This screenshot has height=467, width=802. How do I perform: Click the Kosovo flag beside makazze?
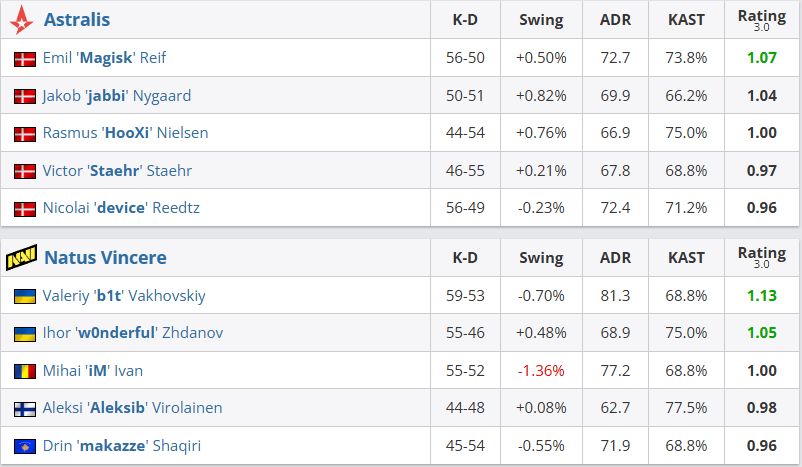pos(25,446)
